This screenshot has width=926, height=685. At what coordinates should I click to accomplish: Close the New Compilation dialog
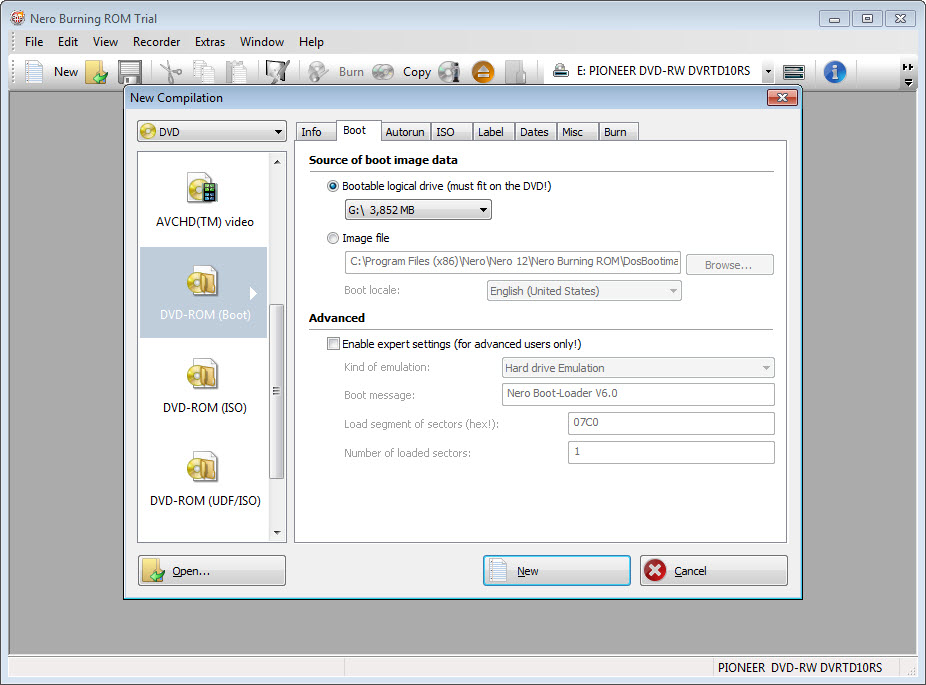pos(782,97)
